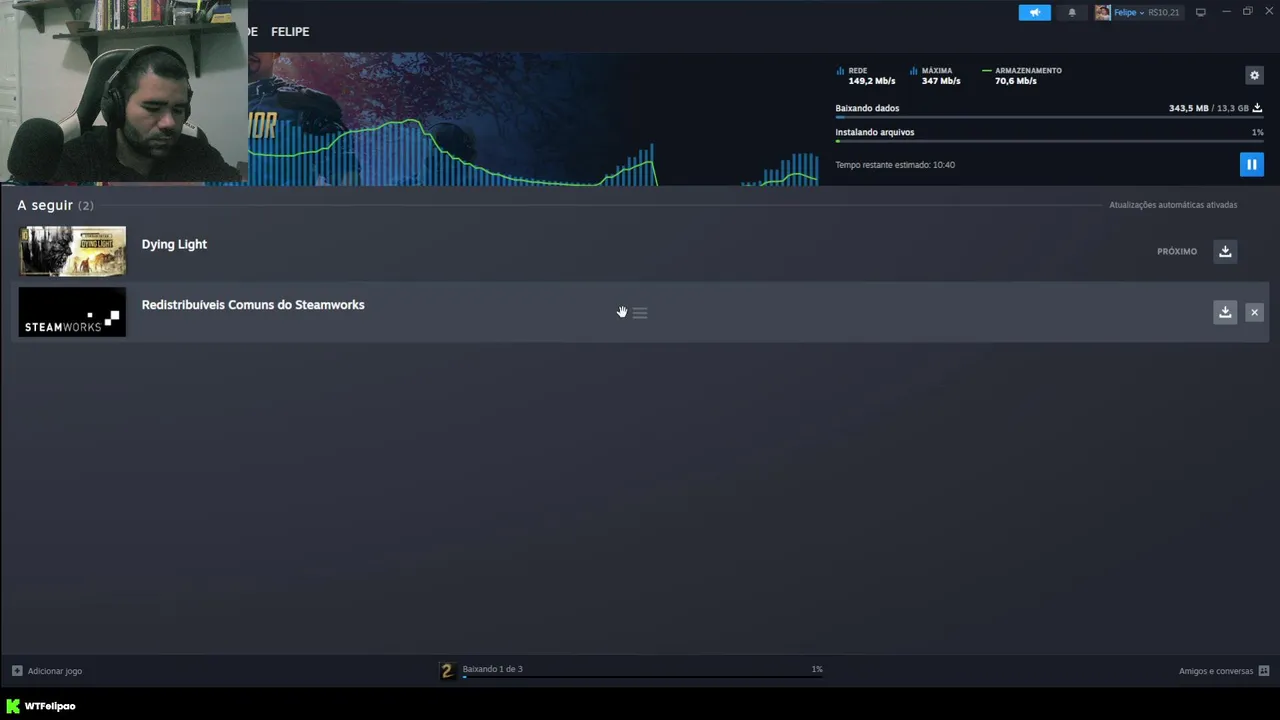This screenshot has width=1280, height=720.
Task: Click Tempo restante estimado text
Action: click(895, 165)
